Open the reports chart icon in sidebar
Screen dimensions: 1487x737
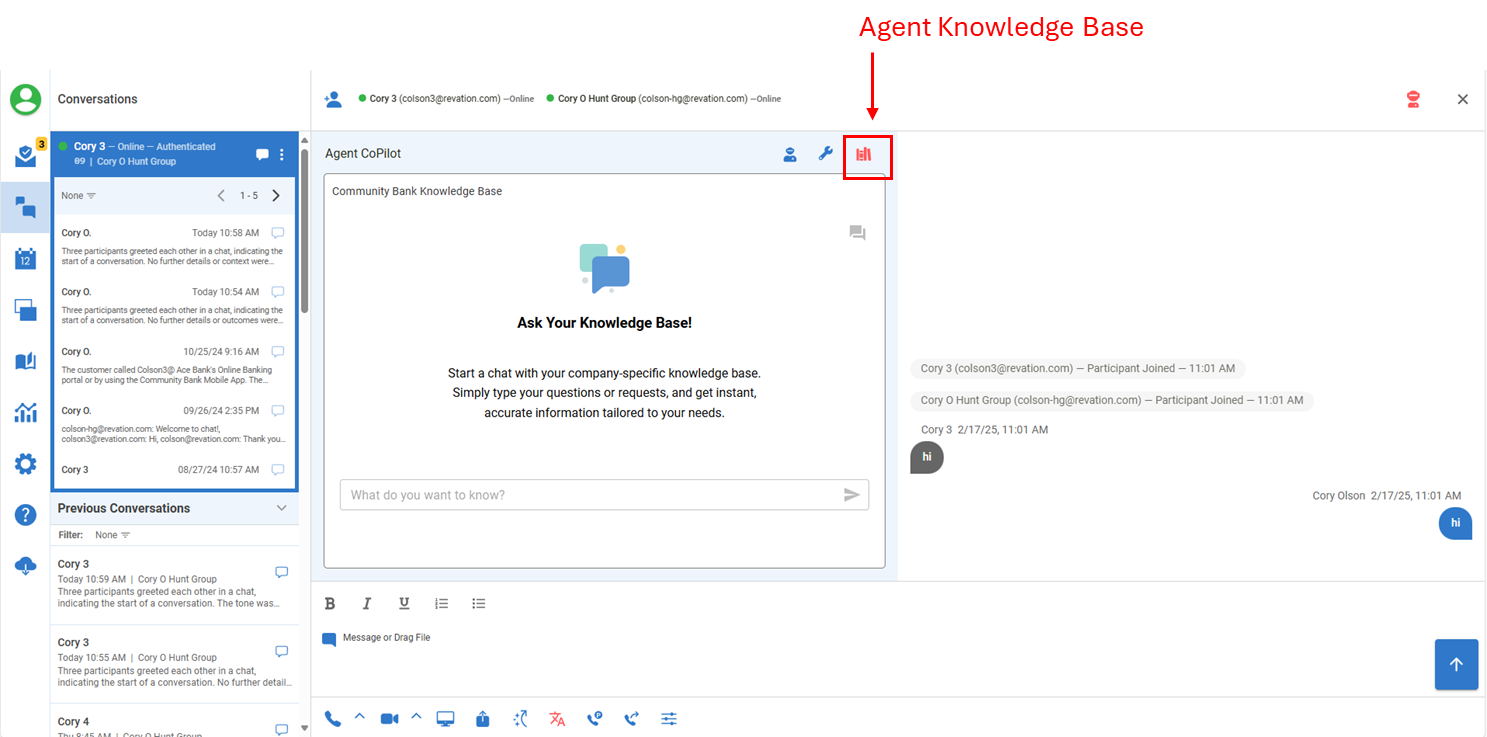(25, 412)
